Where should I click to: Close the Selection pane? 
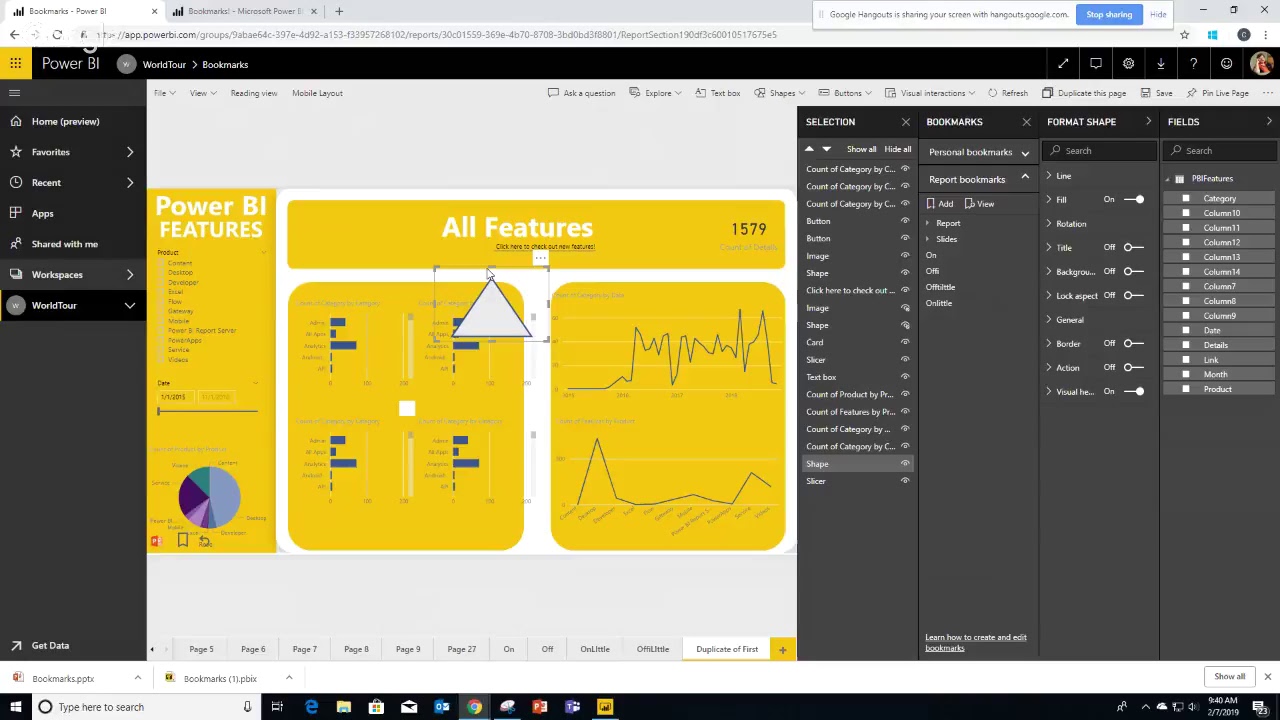(x=906, y=122)
